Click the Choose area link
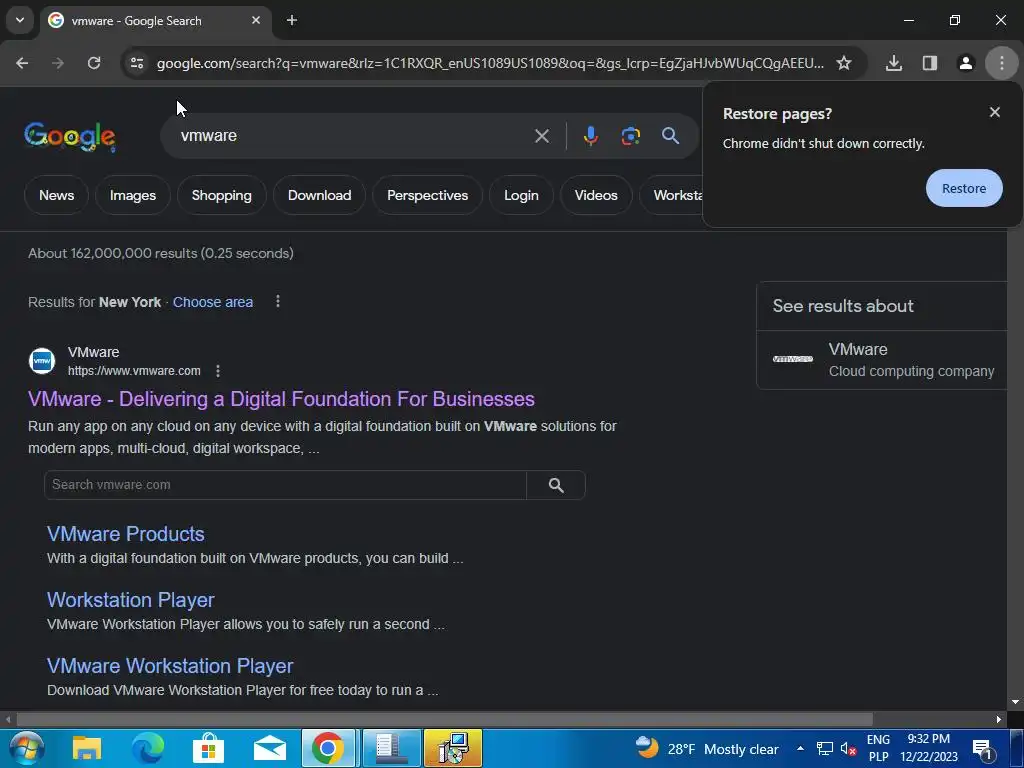Viewport: 1024px width, 768px height. [213, 302]
